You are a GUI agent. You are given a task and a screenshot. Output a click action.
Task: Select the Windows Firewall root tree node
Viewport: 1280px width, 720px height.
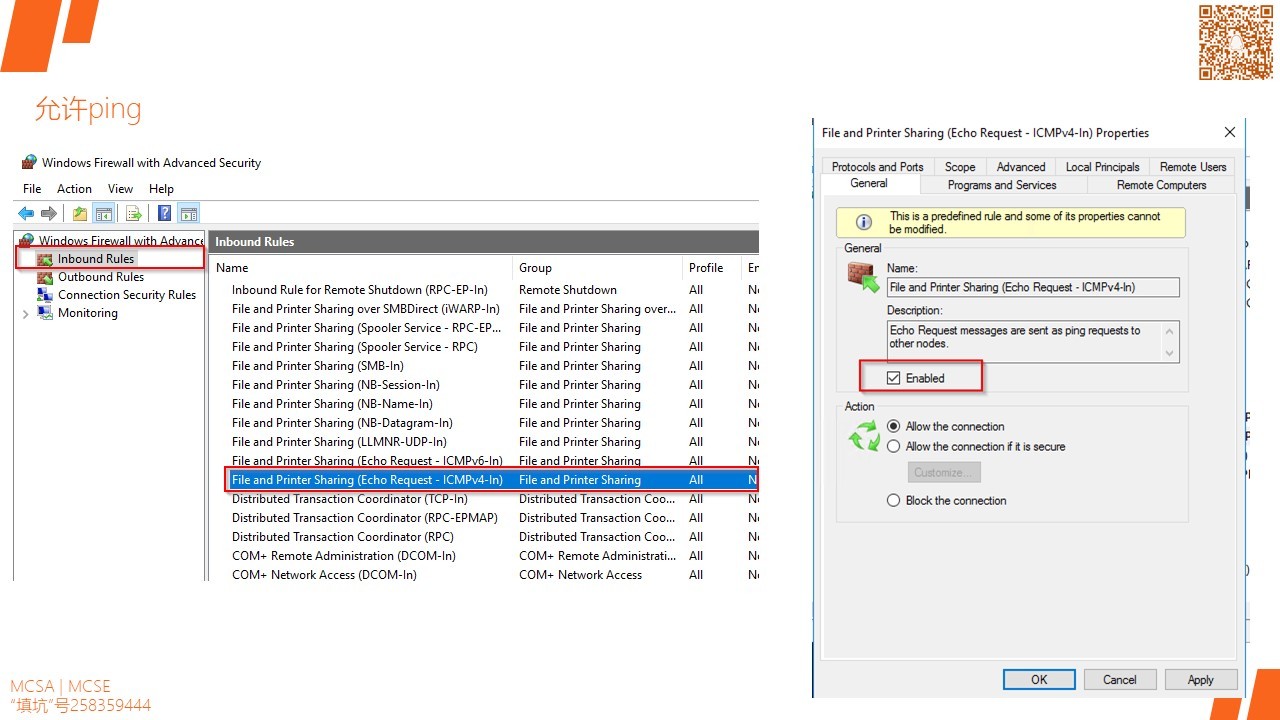pyautogui.click(x=121, y=241)
